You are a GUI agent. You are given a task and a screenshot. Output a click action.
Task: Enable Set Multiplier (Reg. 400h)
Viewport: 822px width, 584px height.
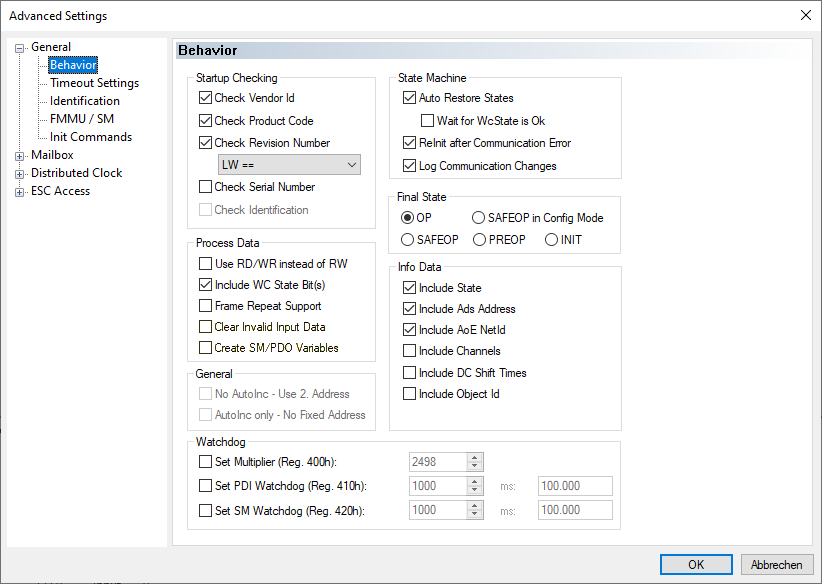click(x=206, y=462)
